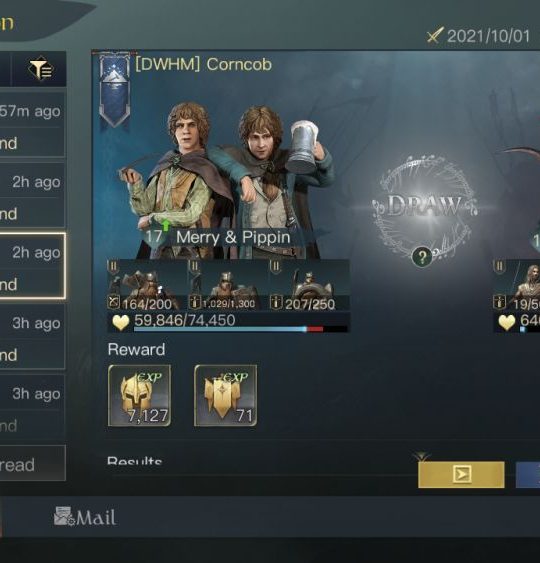Open the second 3h ago report
Image resolution: width=540 pixels, height=563 pixels.
(x=32, y=407)
